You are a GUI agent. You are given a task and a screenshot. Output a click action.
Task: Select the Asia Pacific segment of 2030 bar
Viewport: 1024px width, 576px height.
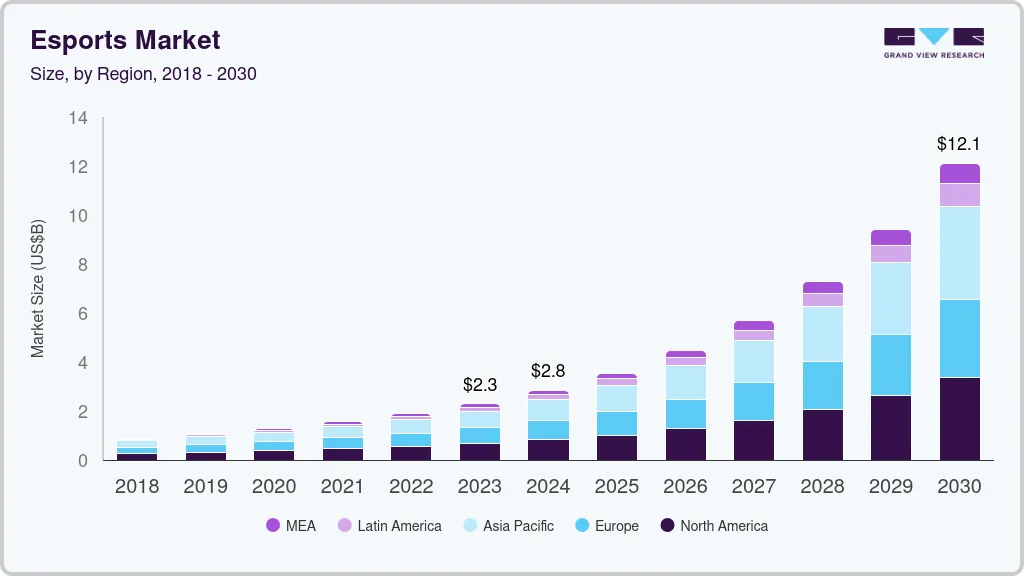coord(959,252)
